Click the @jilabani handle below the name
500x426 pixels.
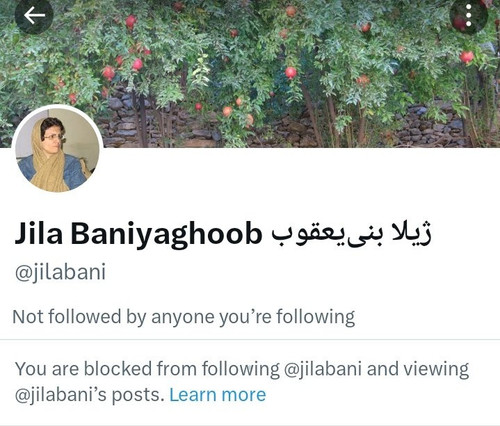coord(60,272)
